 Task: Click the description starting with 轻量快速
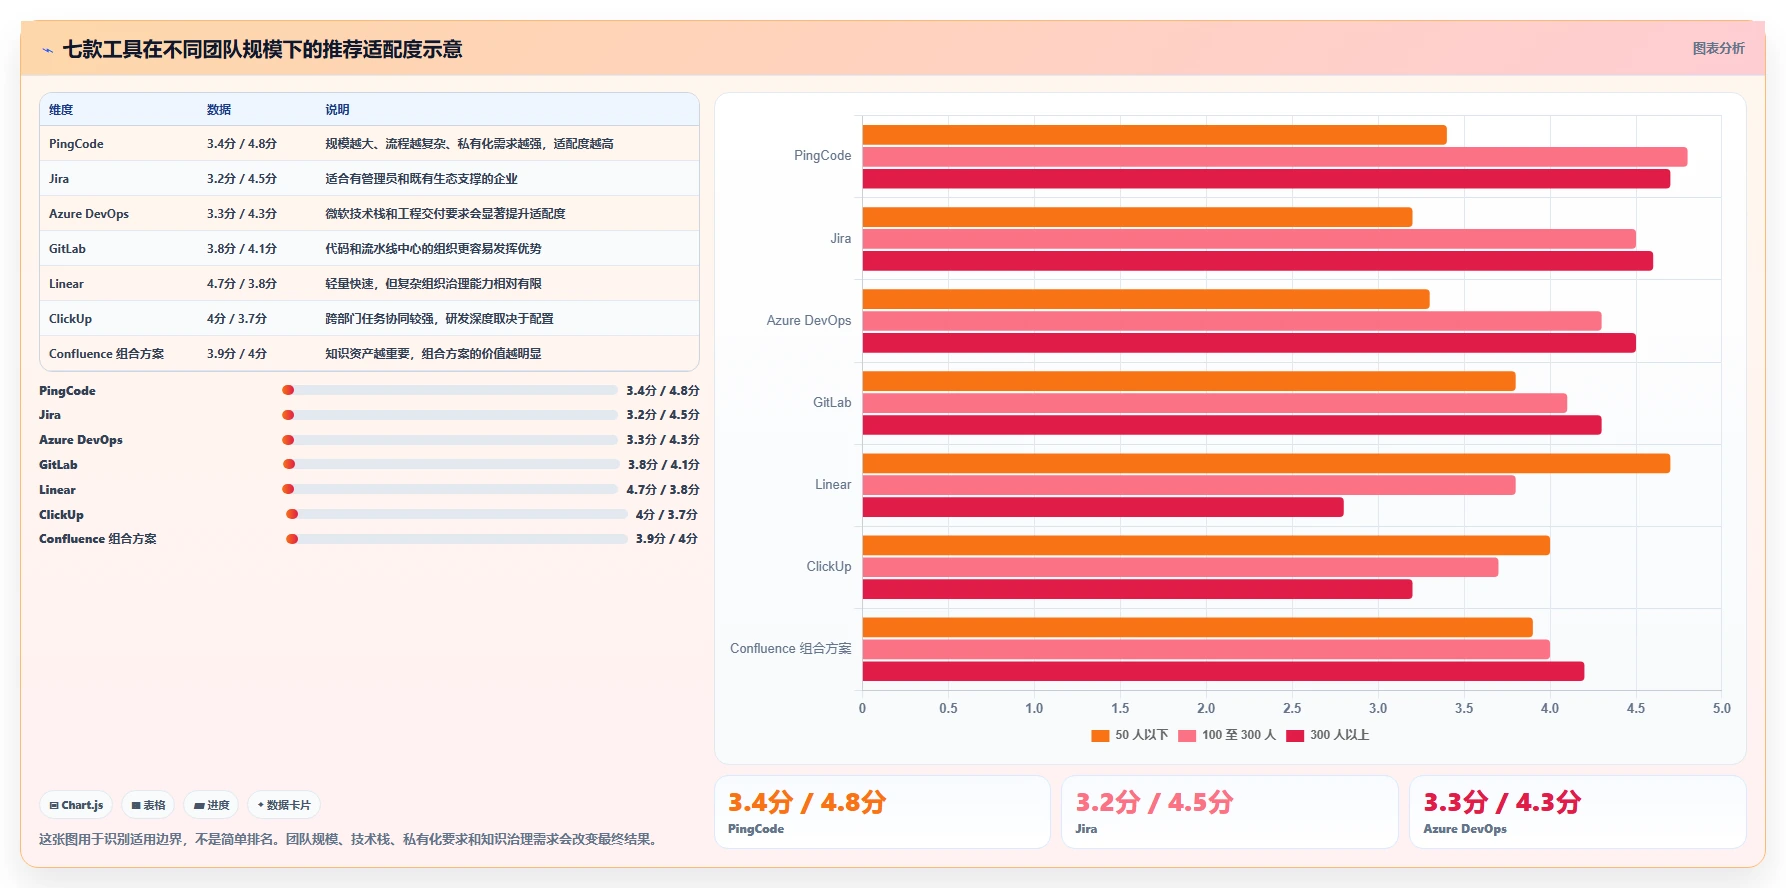[433, 284]
